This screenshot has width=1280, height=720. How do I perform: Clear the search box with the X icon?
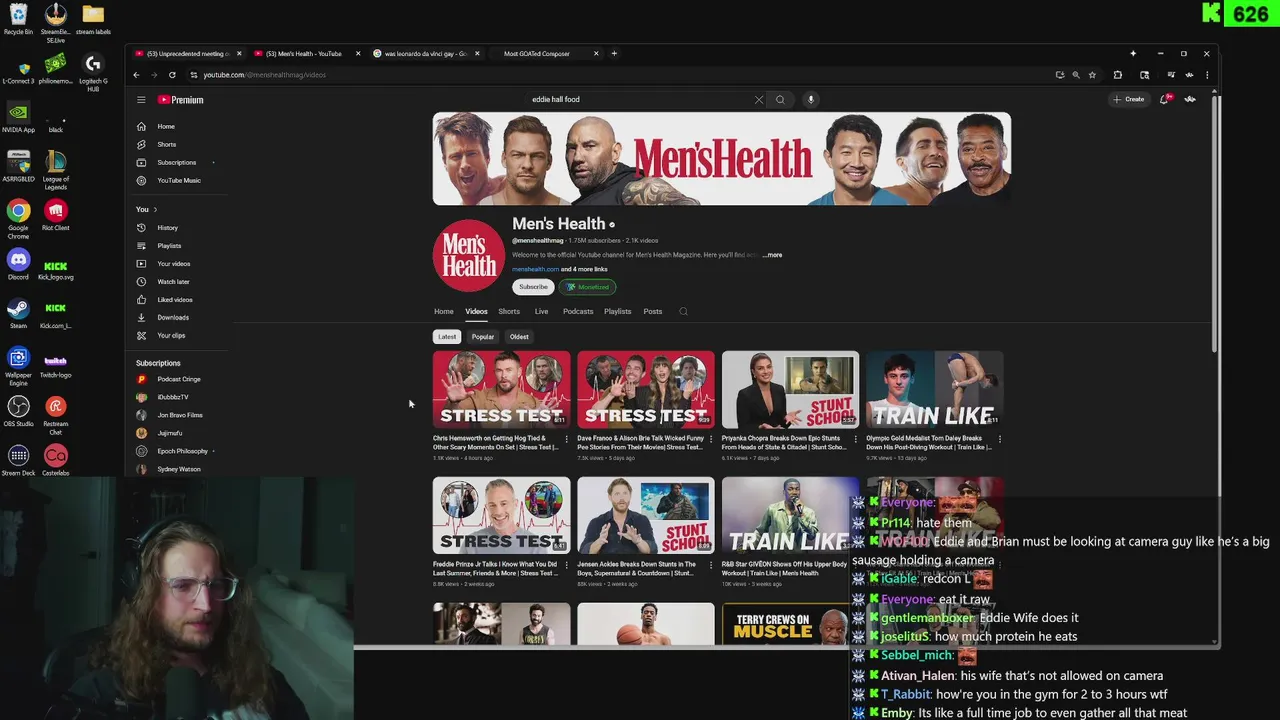[x=759, y=100]
